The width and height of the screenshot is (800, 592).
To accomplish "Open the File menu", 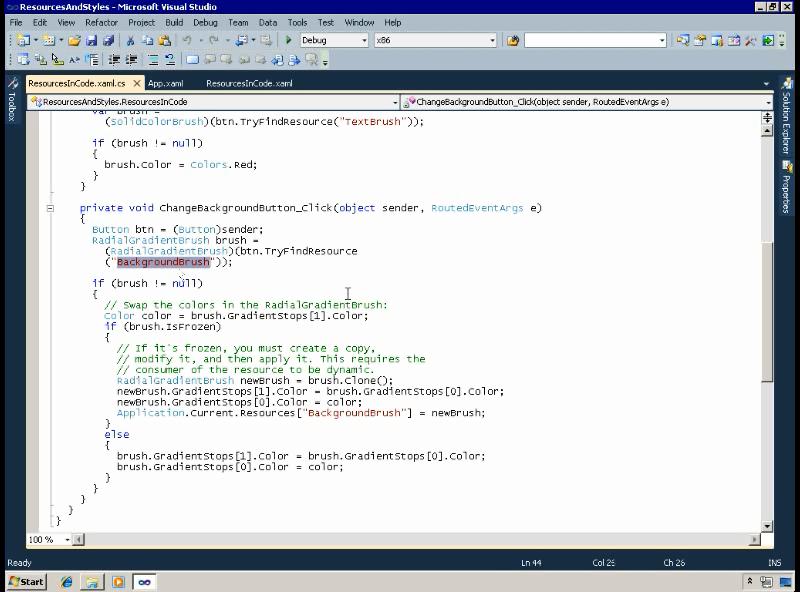I will click(x=16, y=22).
